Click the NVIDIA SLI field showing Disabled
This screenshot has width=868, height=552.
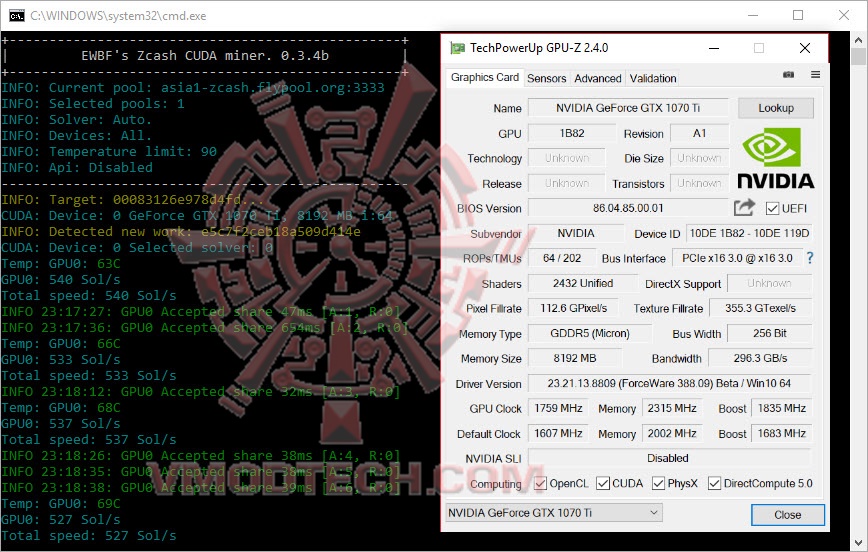tap(668, 458)
